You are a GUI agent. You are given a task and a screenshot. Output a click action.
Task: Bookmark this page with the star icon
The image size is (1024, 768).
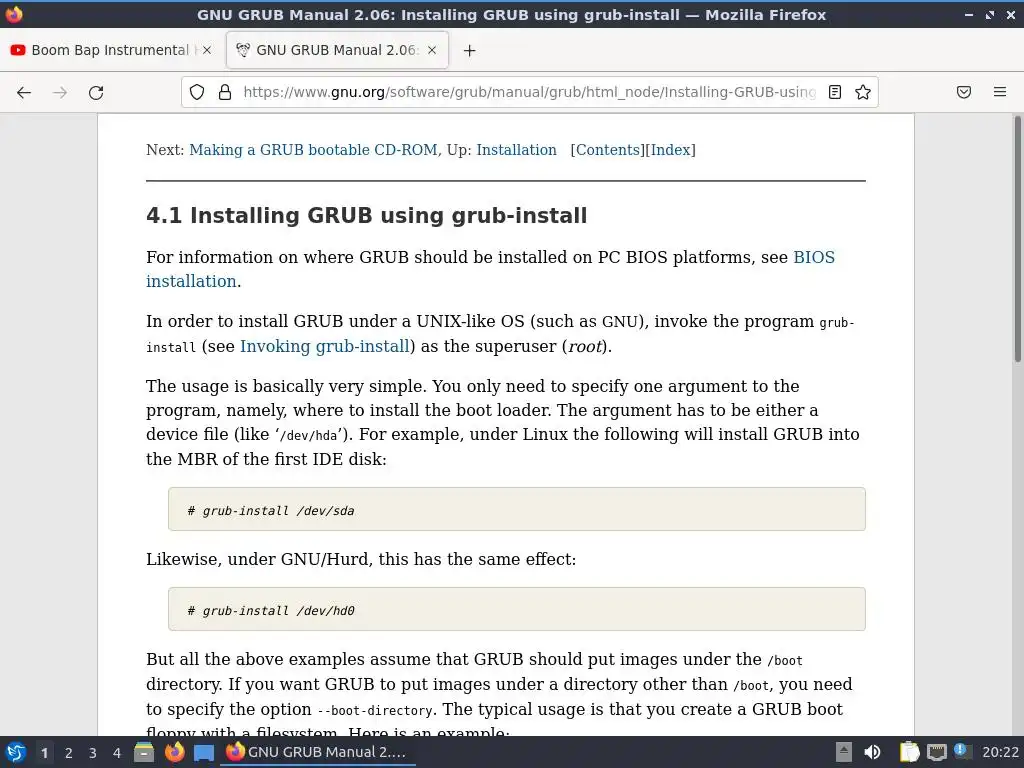point(863,92)
